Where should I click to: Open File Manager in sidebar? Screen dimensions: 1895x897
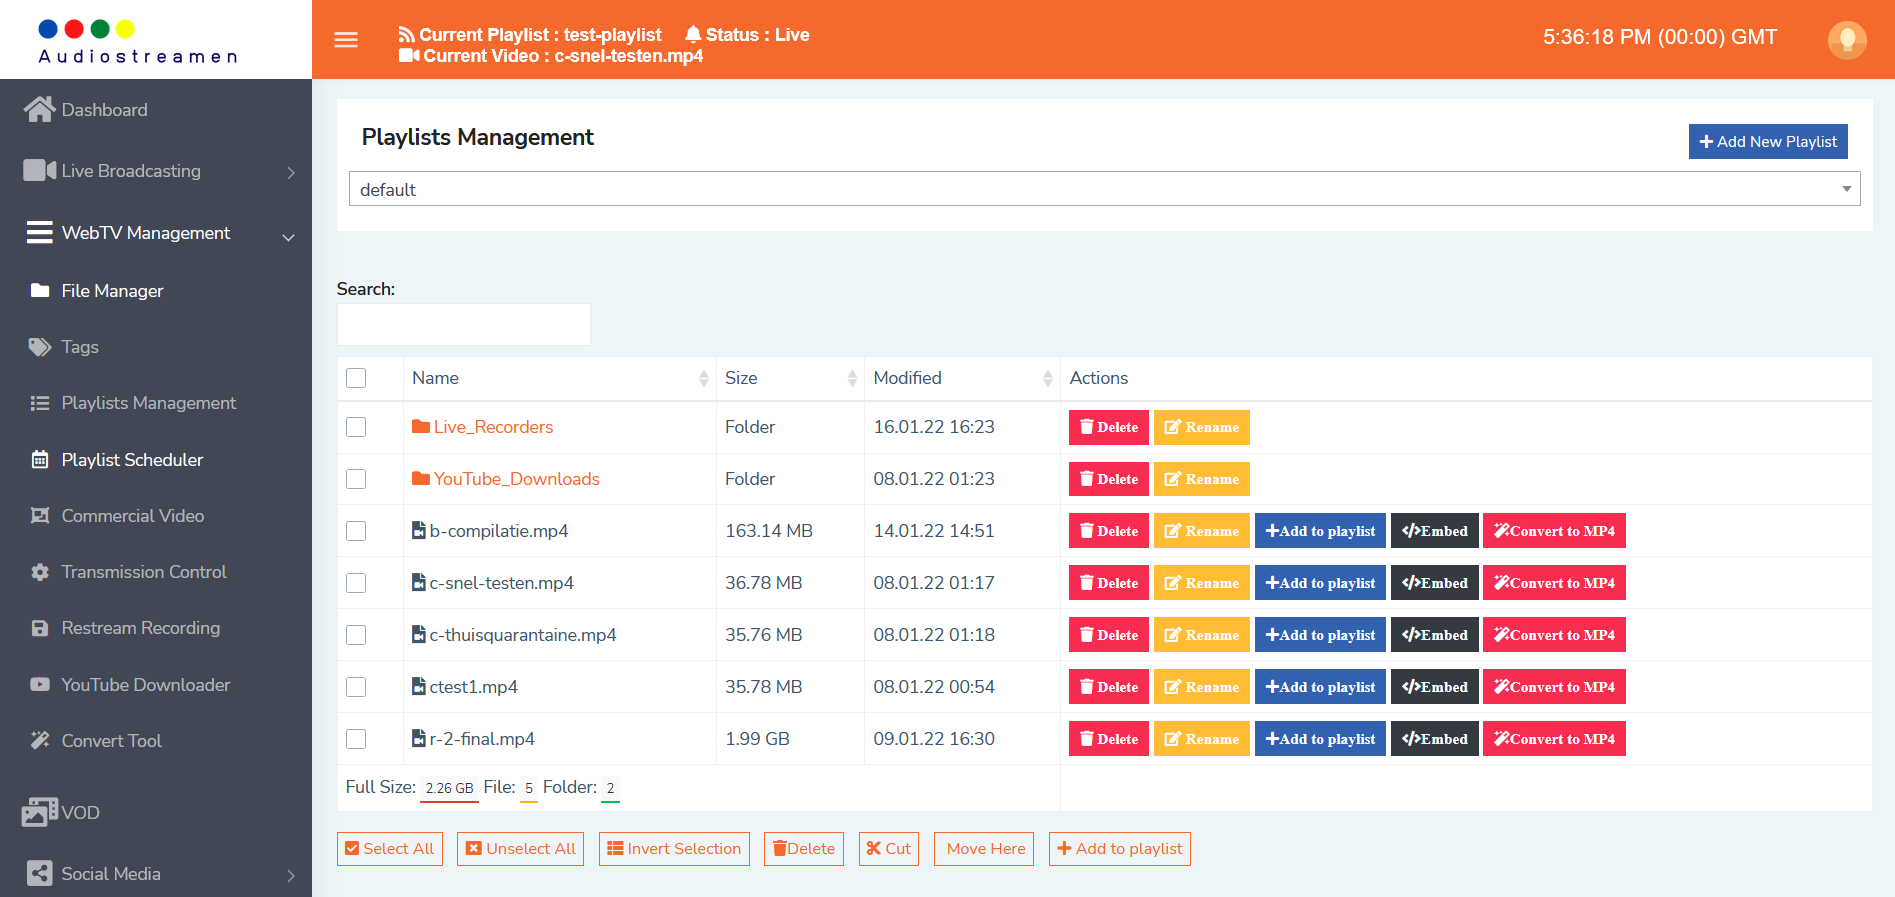112,291
